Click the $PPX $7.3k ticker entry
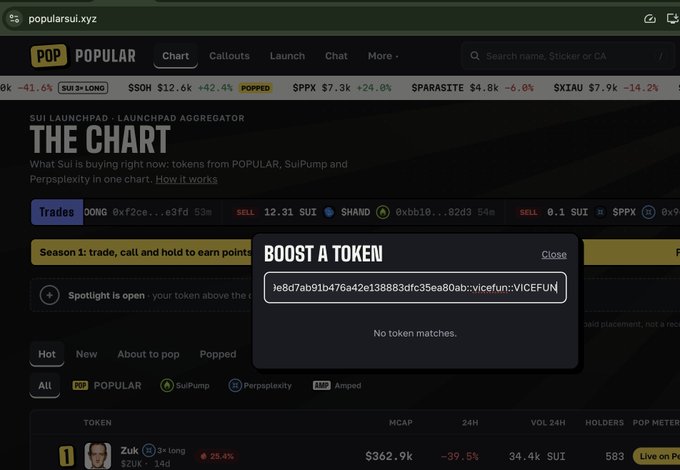The height and width of the screenshot is (470, 680). (342, 88)
